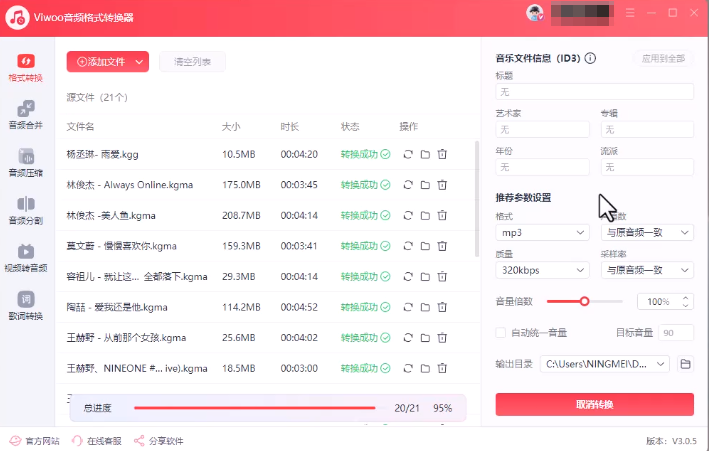Screen dimensions: 709x451
Task: Enable the 自动统一音量 checkbox
Action: point(501,332)
